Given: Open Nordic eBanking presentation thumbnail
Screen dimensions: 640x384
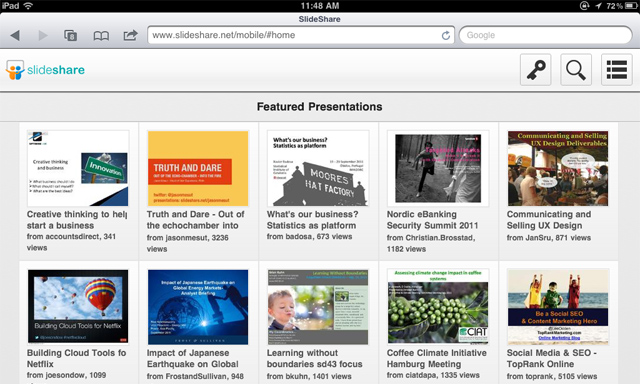Looking at the screenshot, I should [x=438, y=169].
